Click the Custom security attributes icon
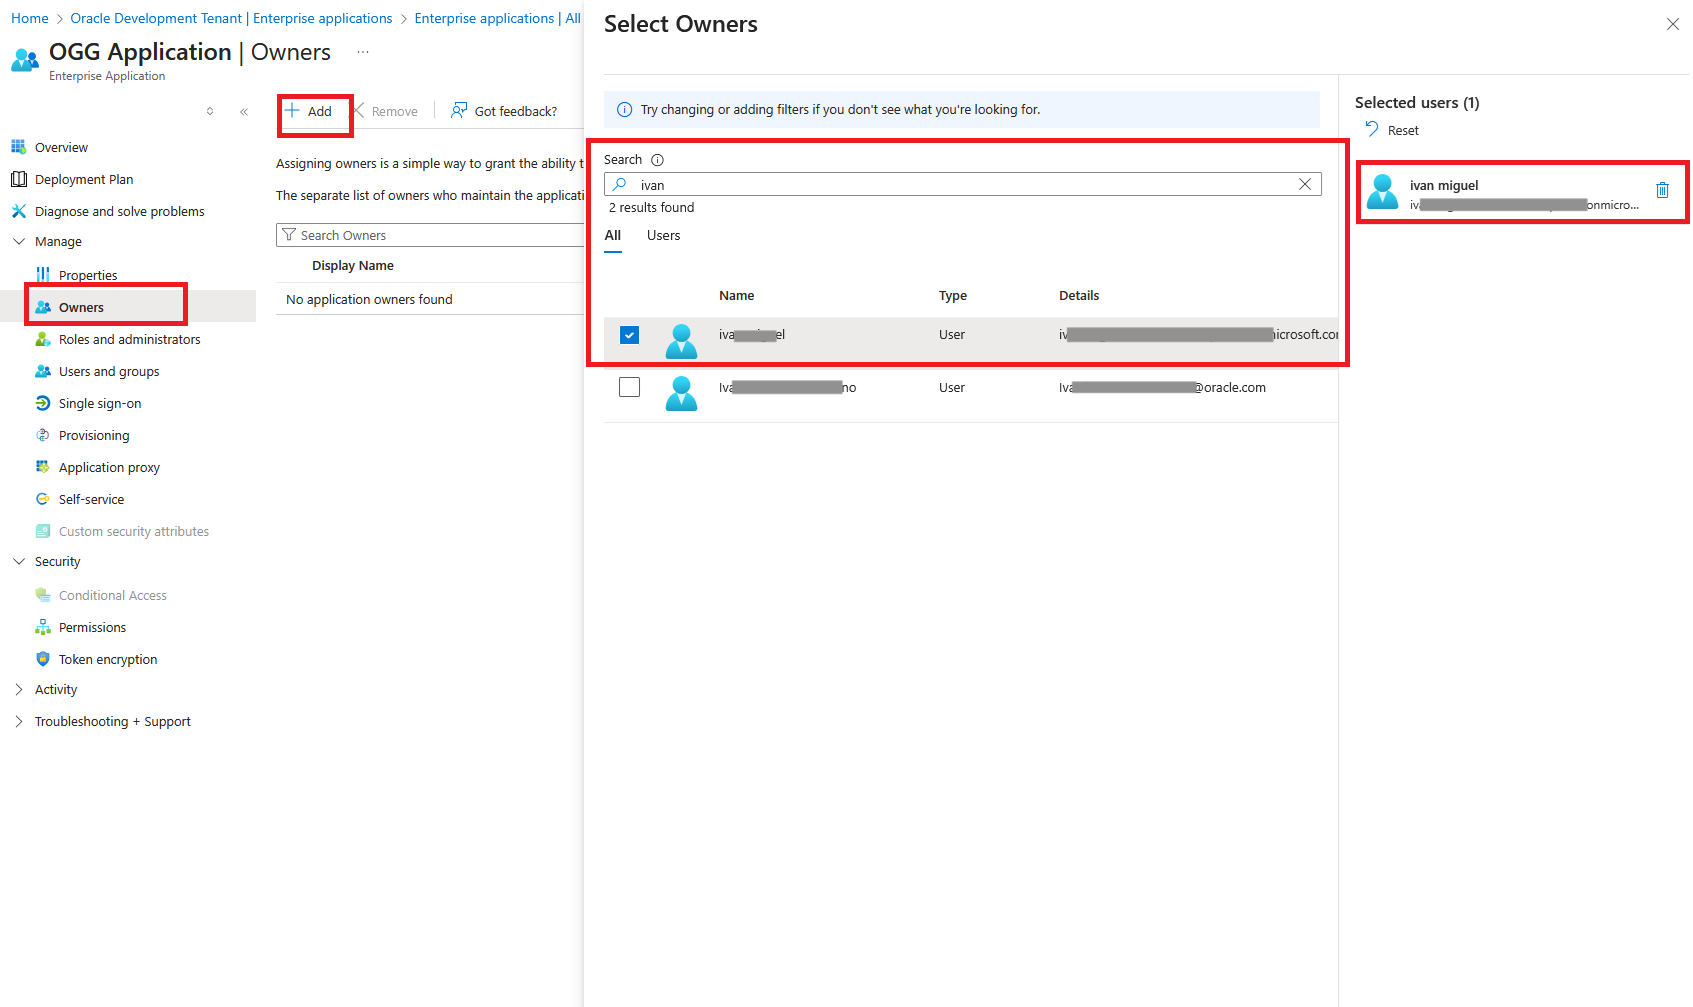 click(43, 531)
